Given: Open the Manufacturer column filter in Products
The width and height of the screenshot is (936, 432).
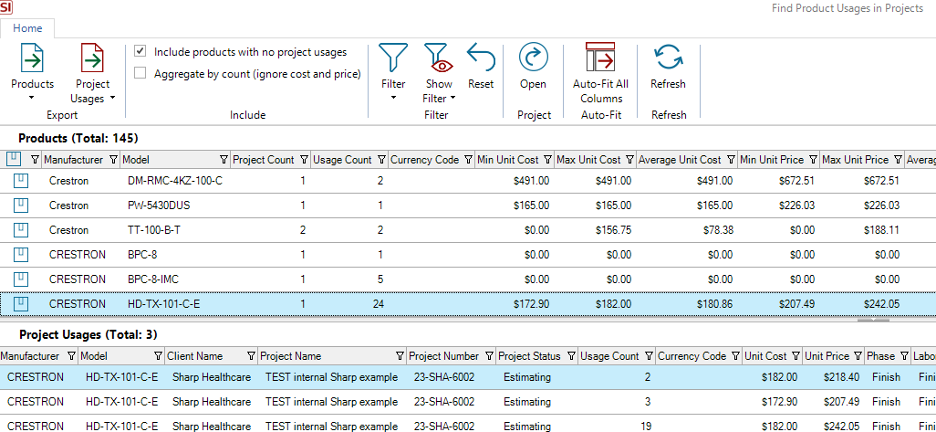Looking at the screenshot, I should (x=113, y=160).
